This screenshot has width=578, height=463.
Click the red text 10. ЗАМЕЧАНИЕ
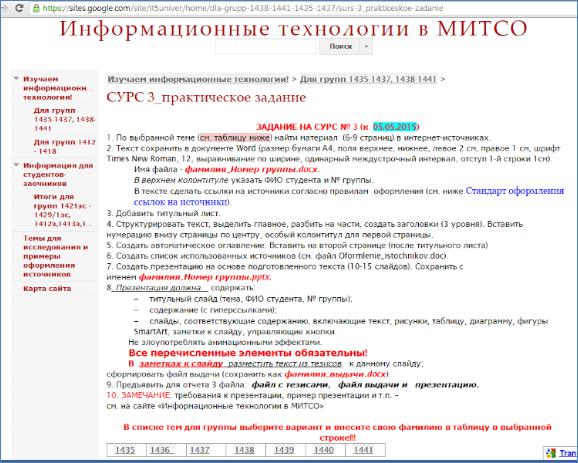(139, 396)
